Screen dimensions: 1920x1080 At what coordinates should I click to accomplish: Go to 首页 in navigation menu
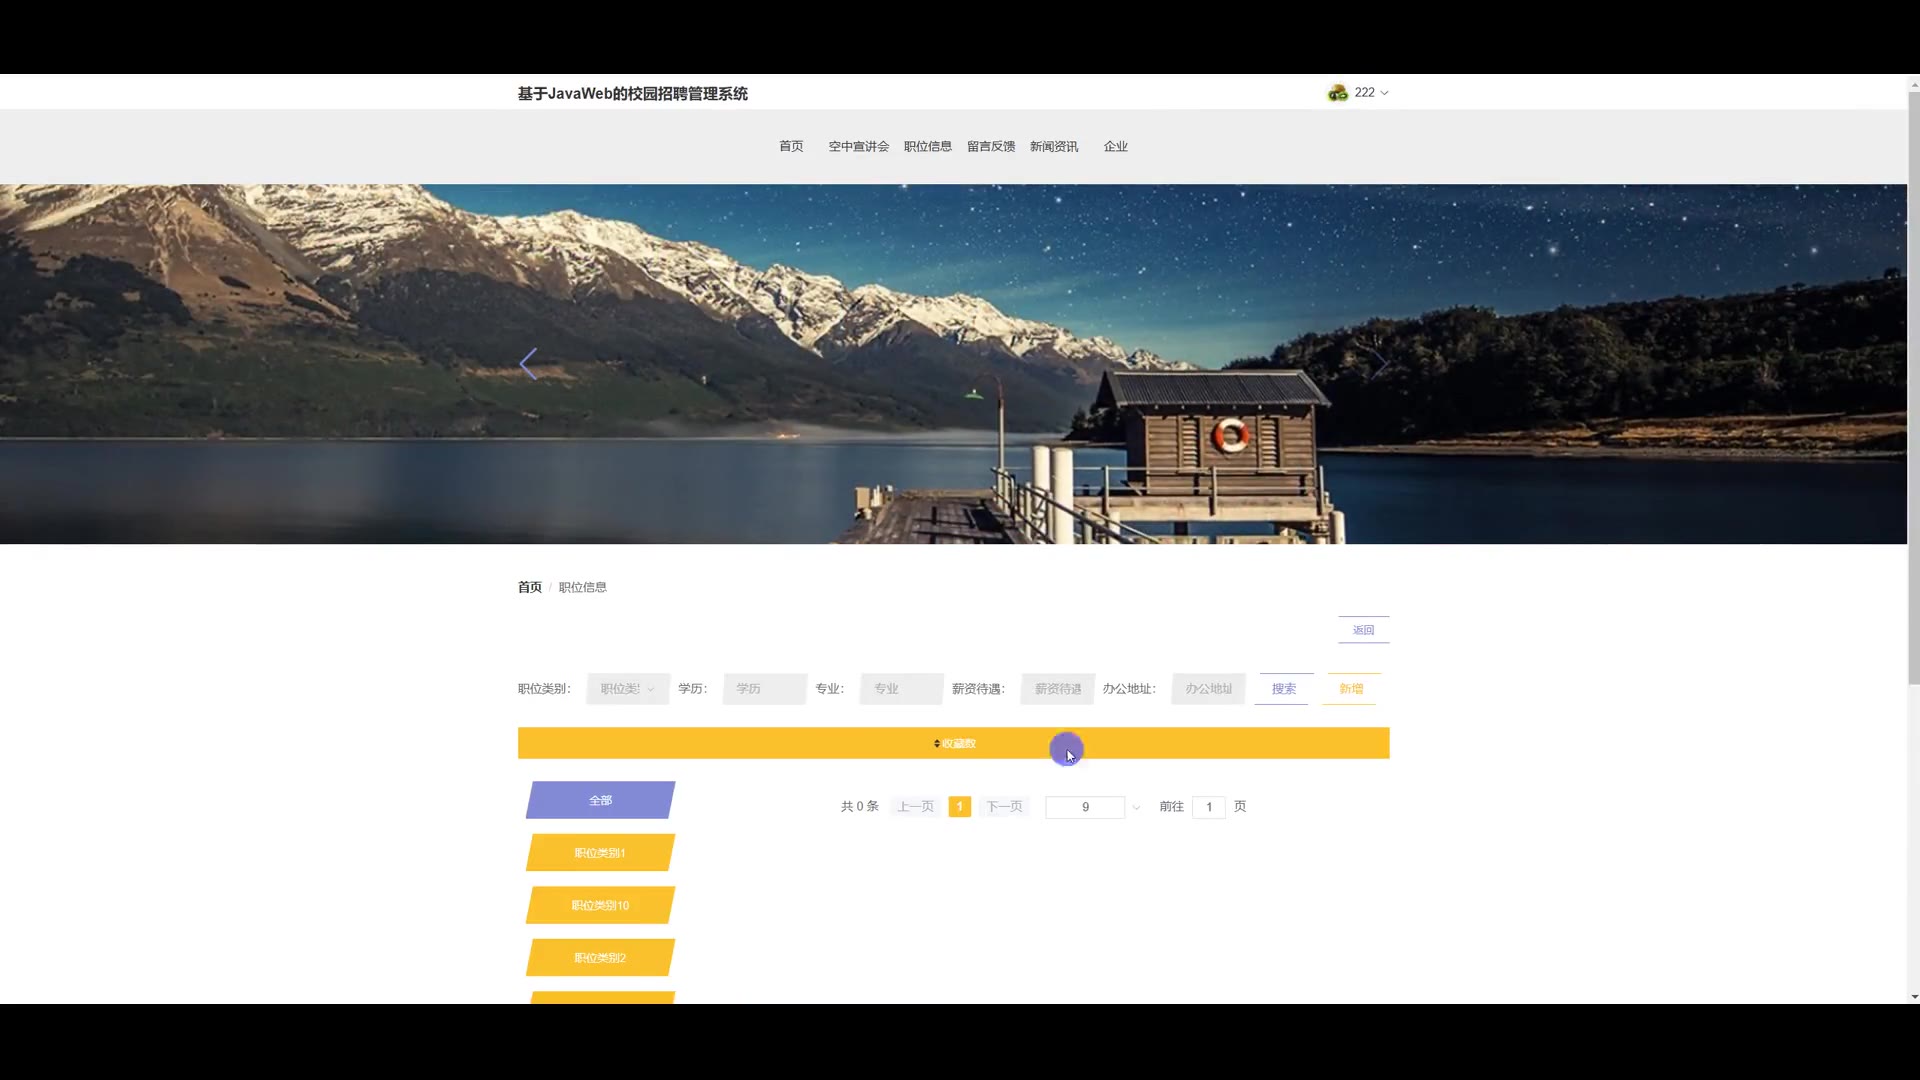[791, 147]
